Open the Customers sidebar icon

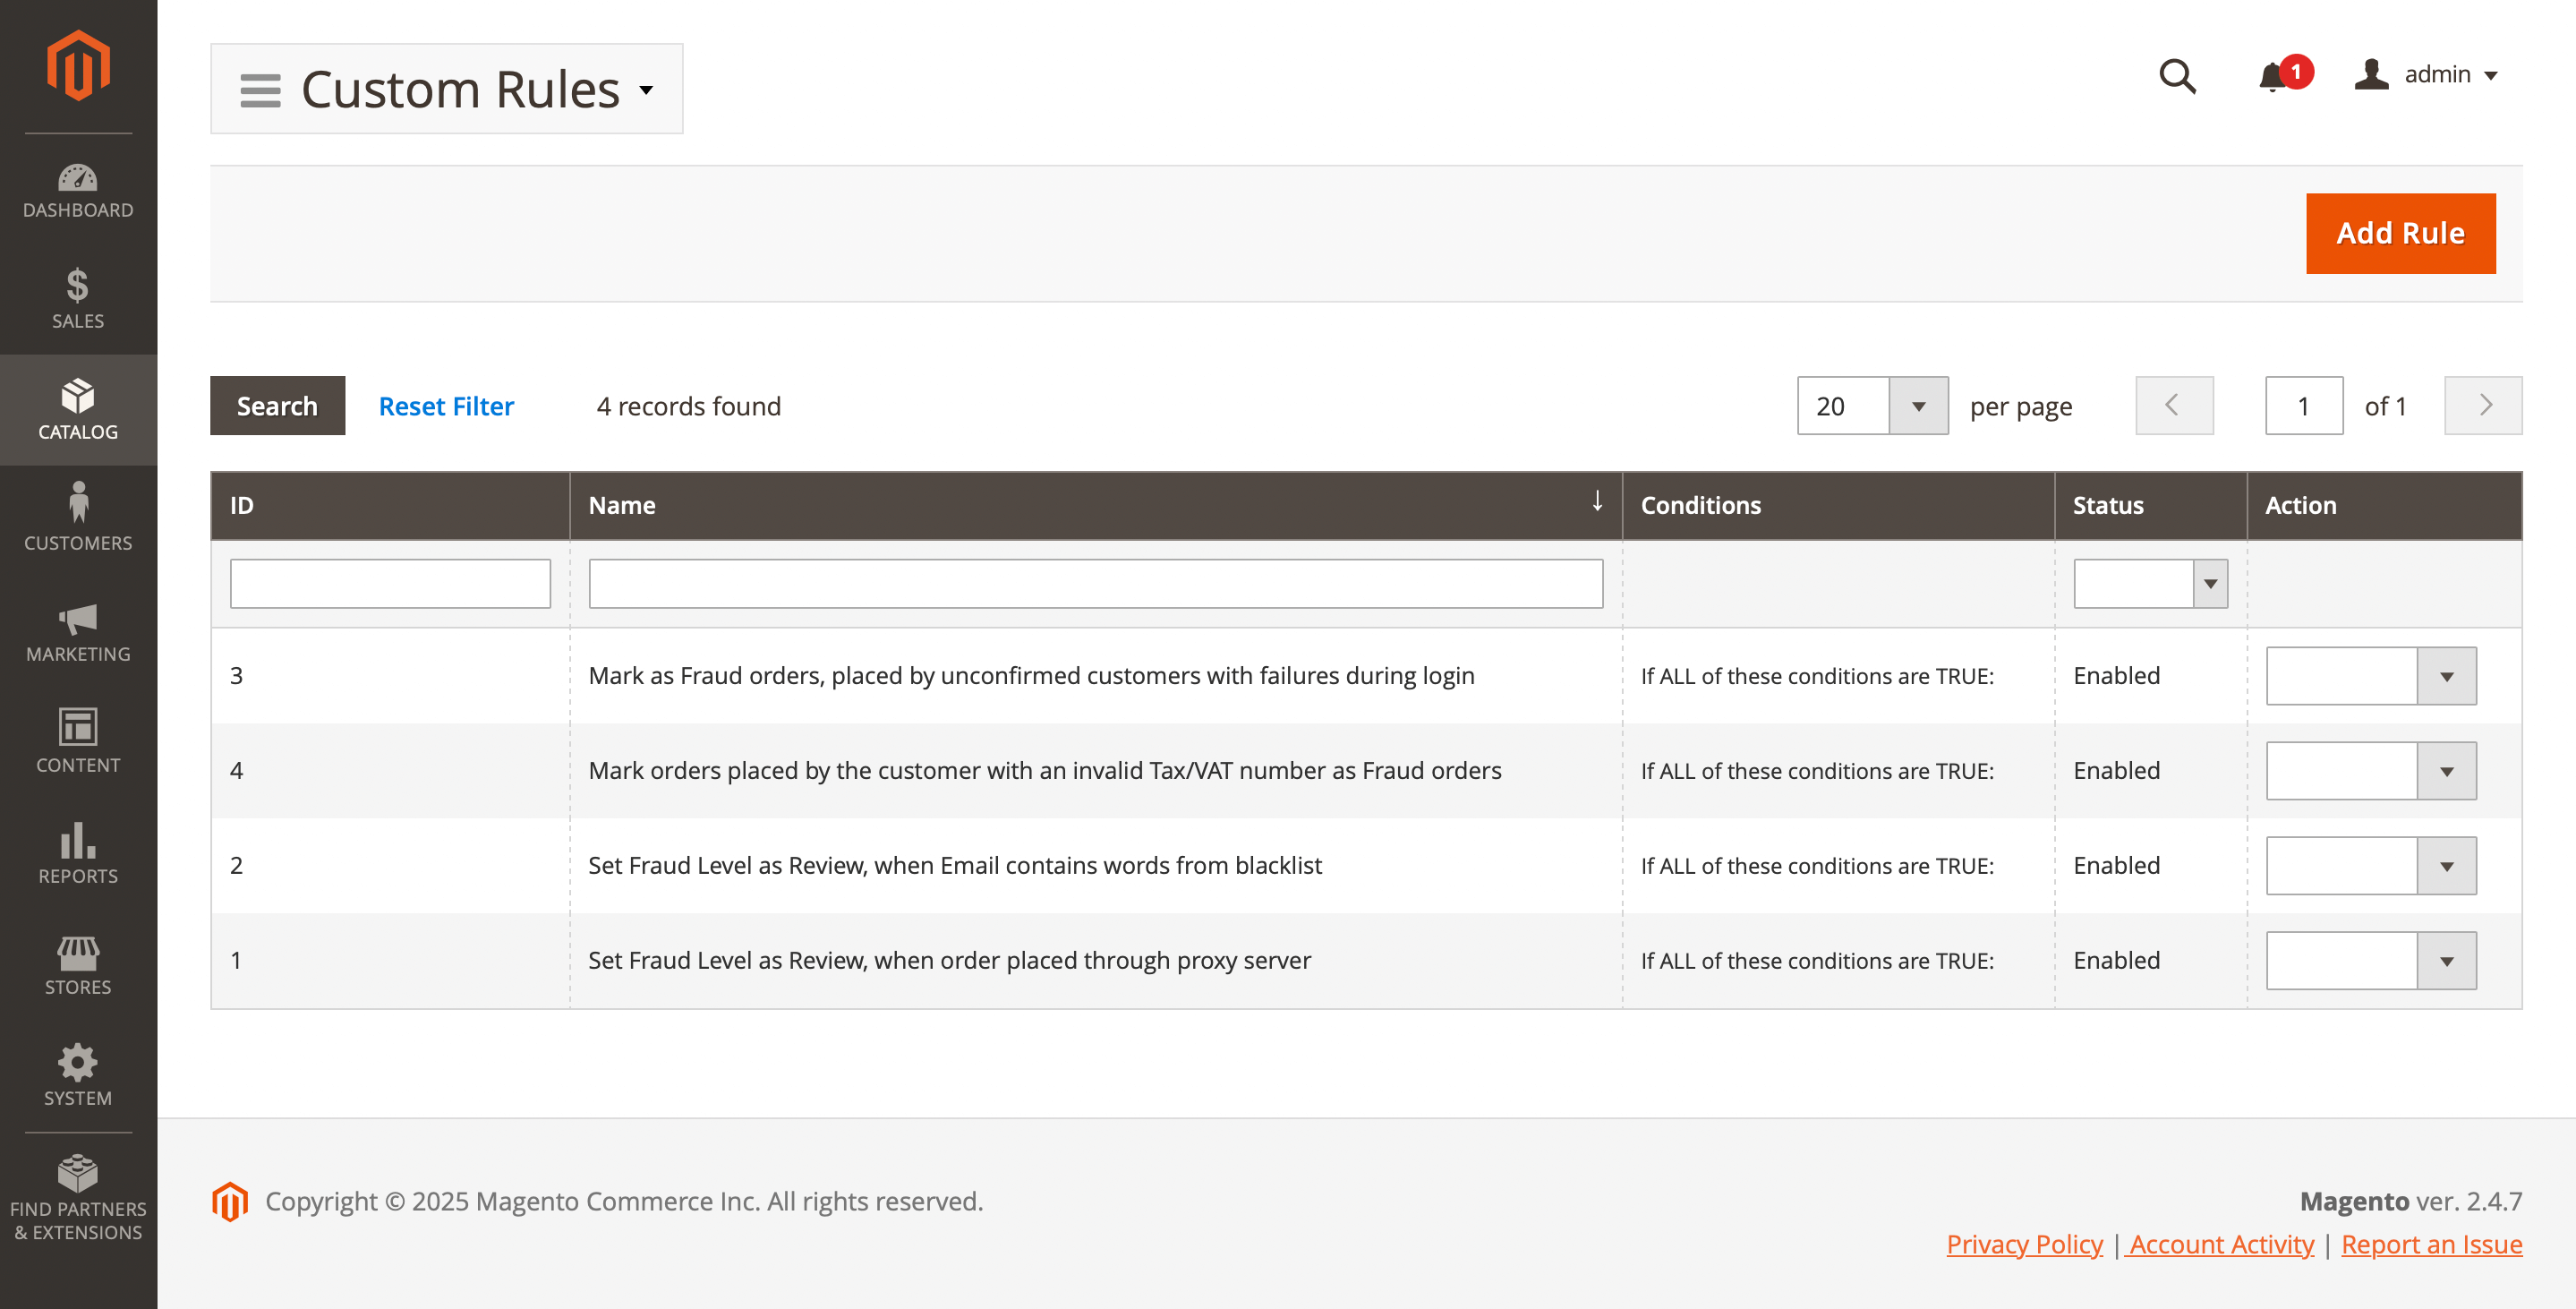78,517
